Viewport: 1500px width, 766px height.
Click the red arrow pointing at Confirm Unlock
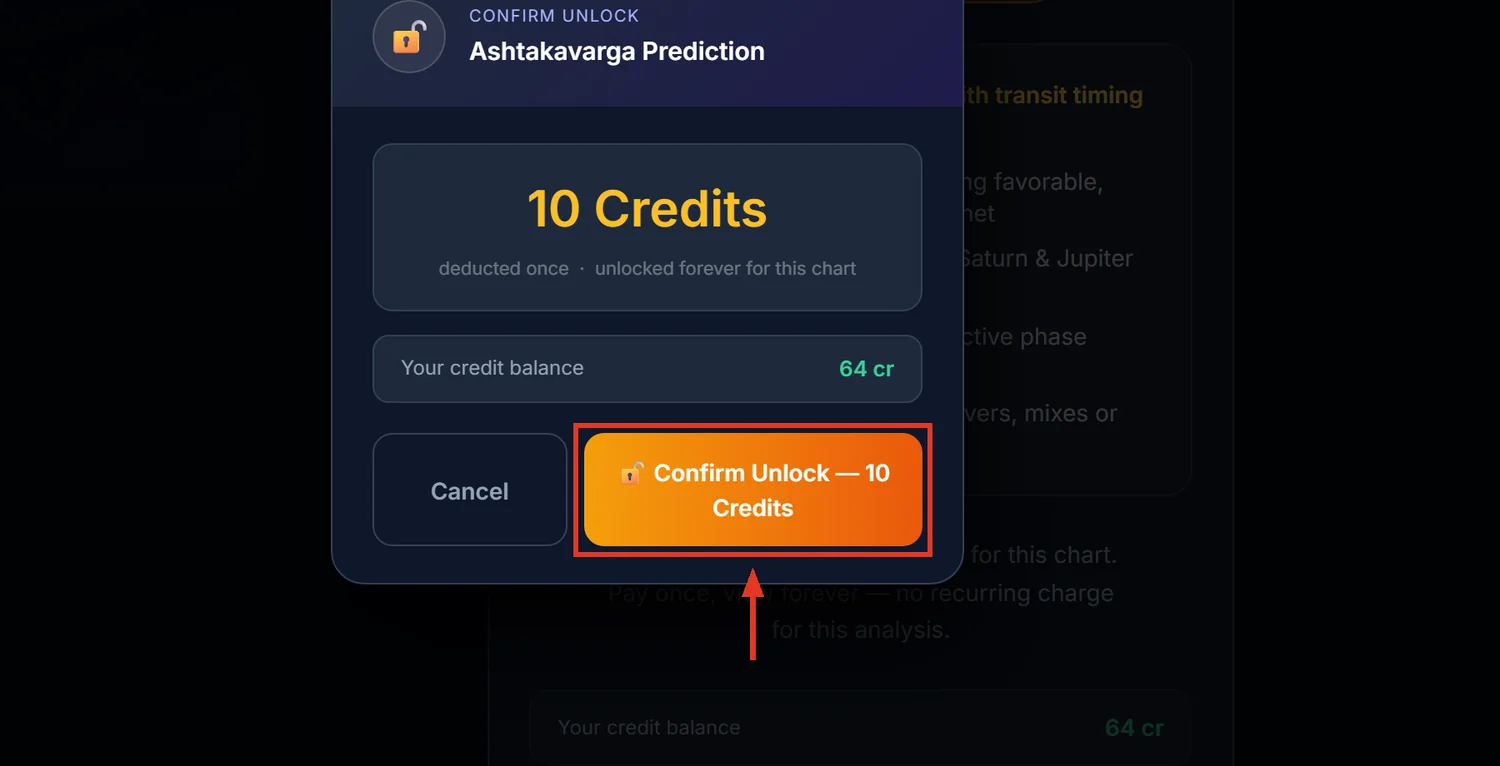click(x=753, y=614)
